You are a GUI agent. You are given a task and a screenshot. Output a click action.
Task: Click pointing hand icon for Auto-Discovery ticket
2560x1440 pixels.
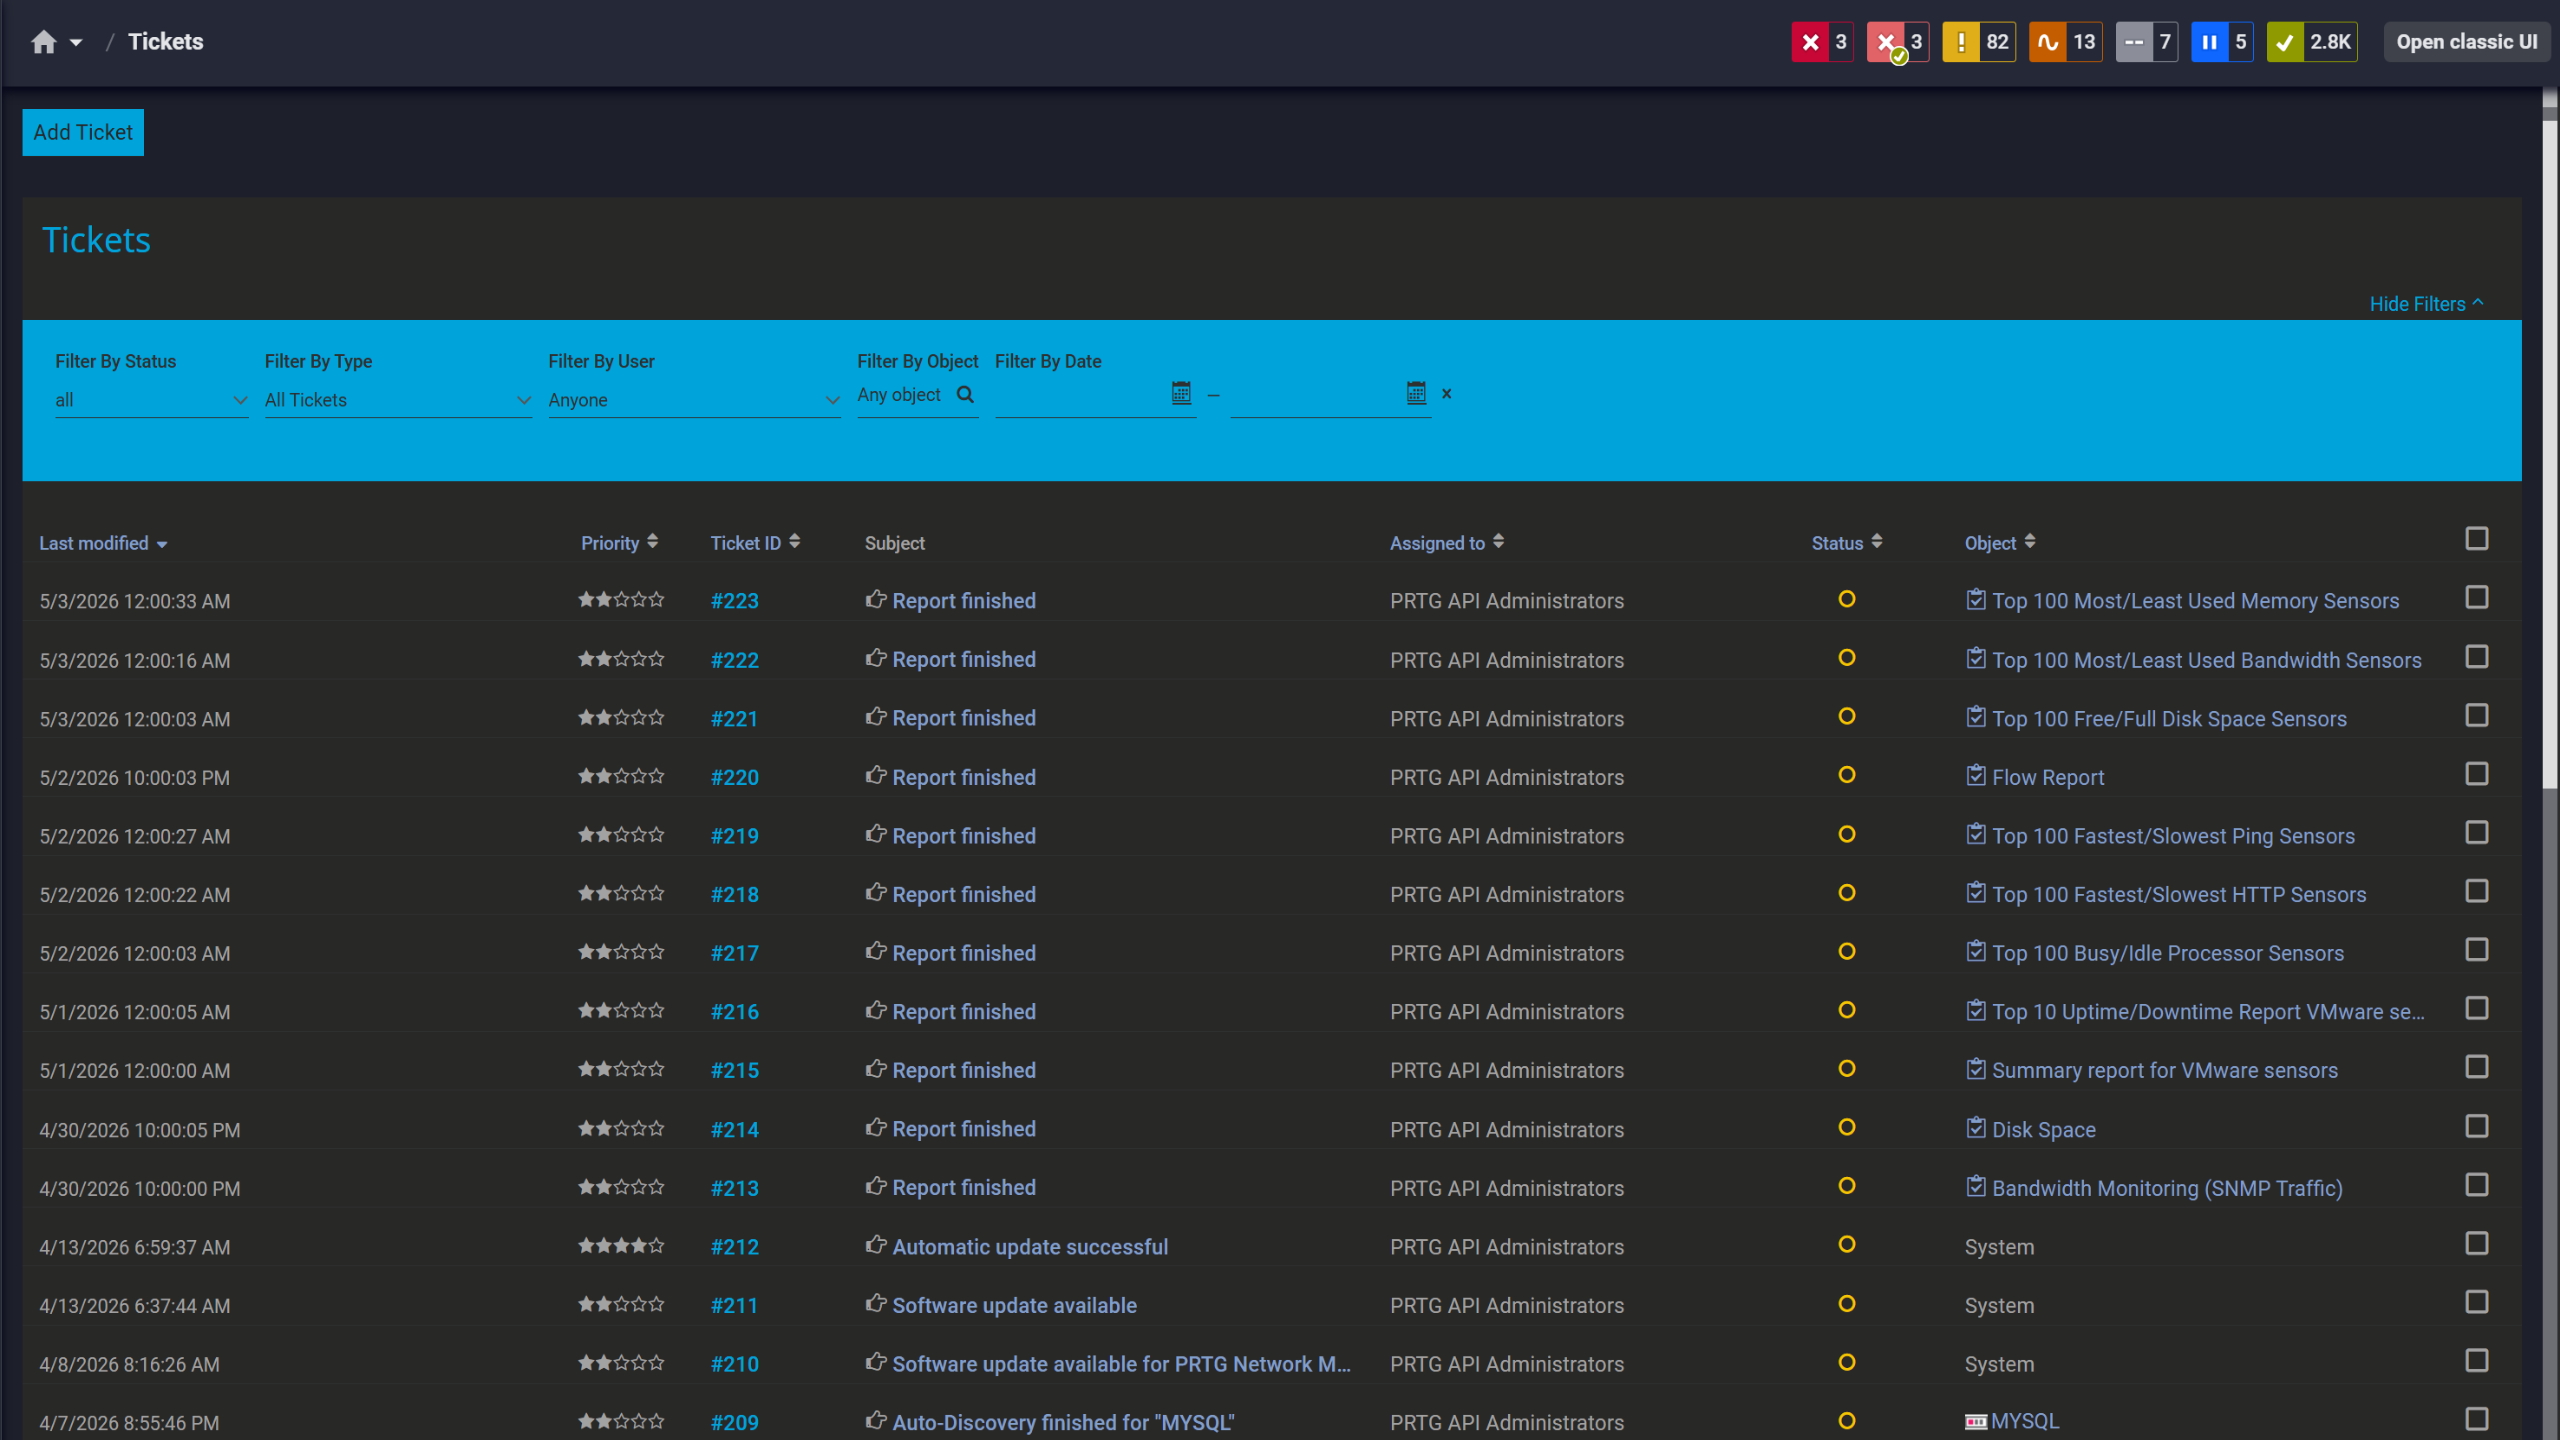click(x=876, y=1421)
